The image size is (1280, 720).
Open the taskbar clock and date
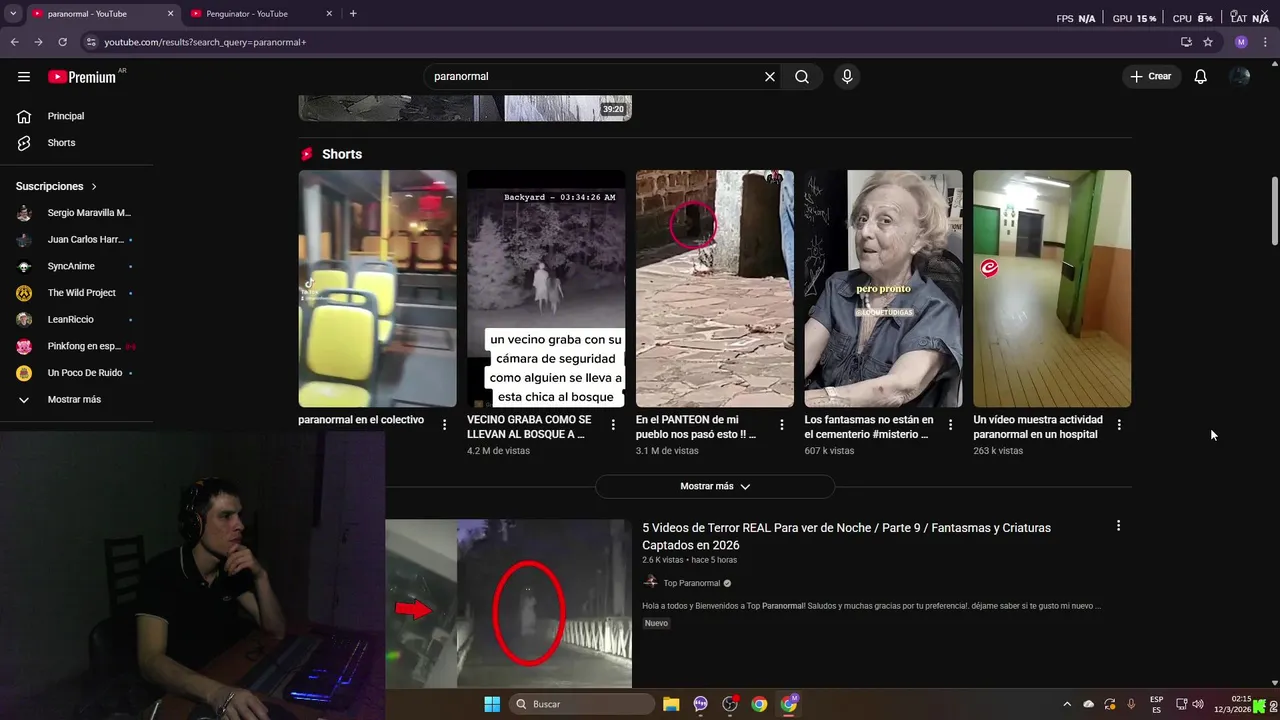click(1232, 704)
